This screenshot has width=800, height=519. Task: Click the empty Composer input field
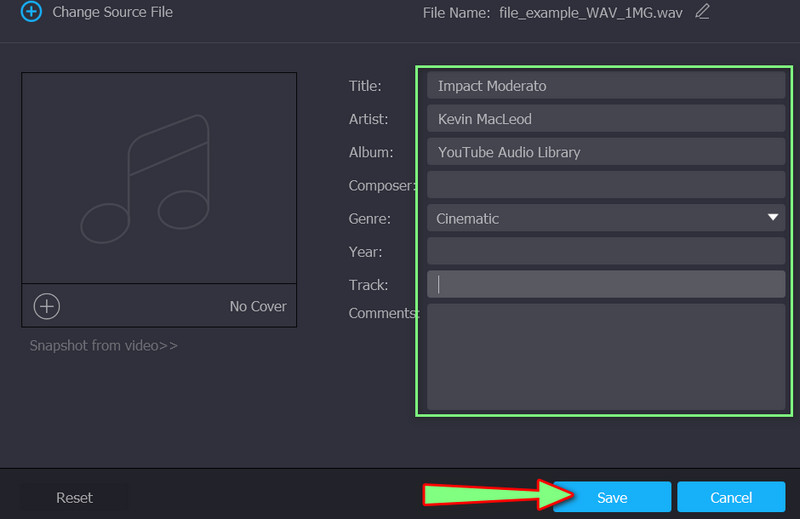[605, 185]
